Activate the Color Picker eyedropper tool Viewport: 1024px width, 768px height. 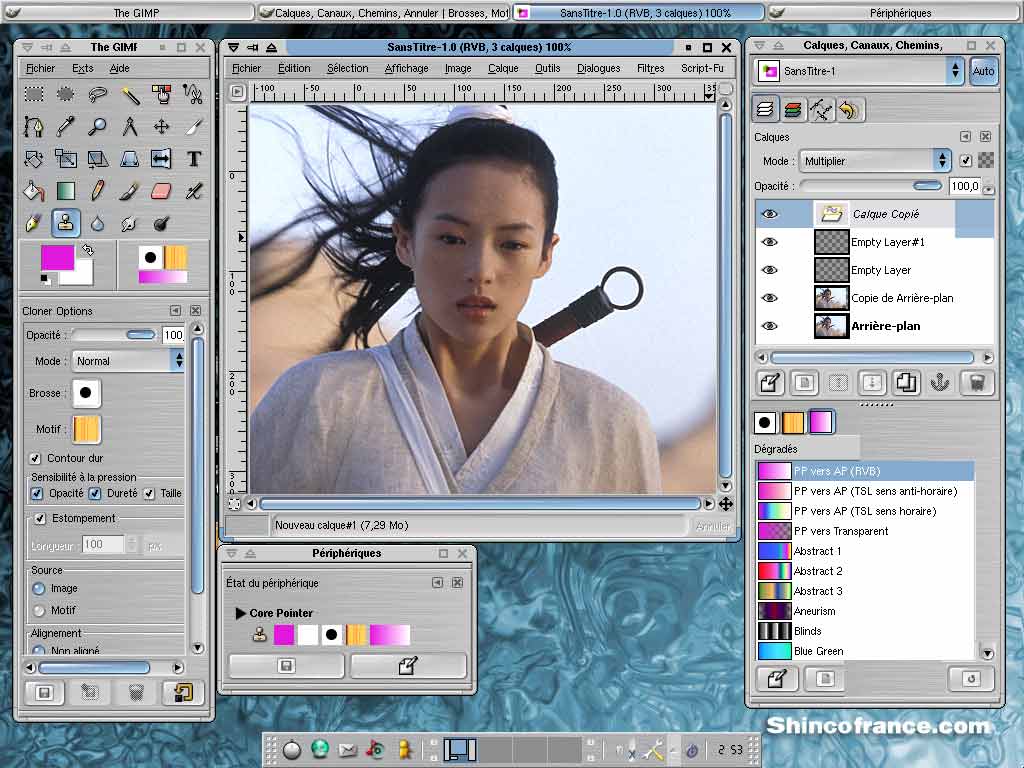(65, 126)
